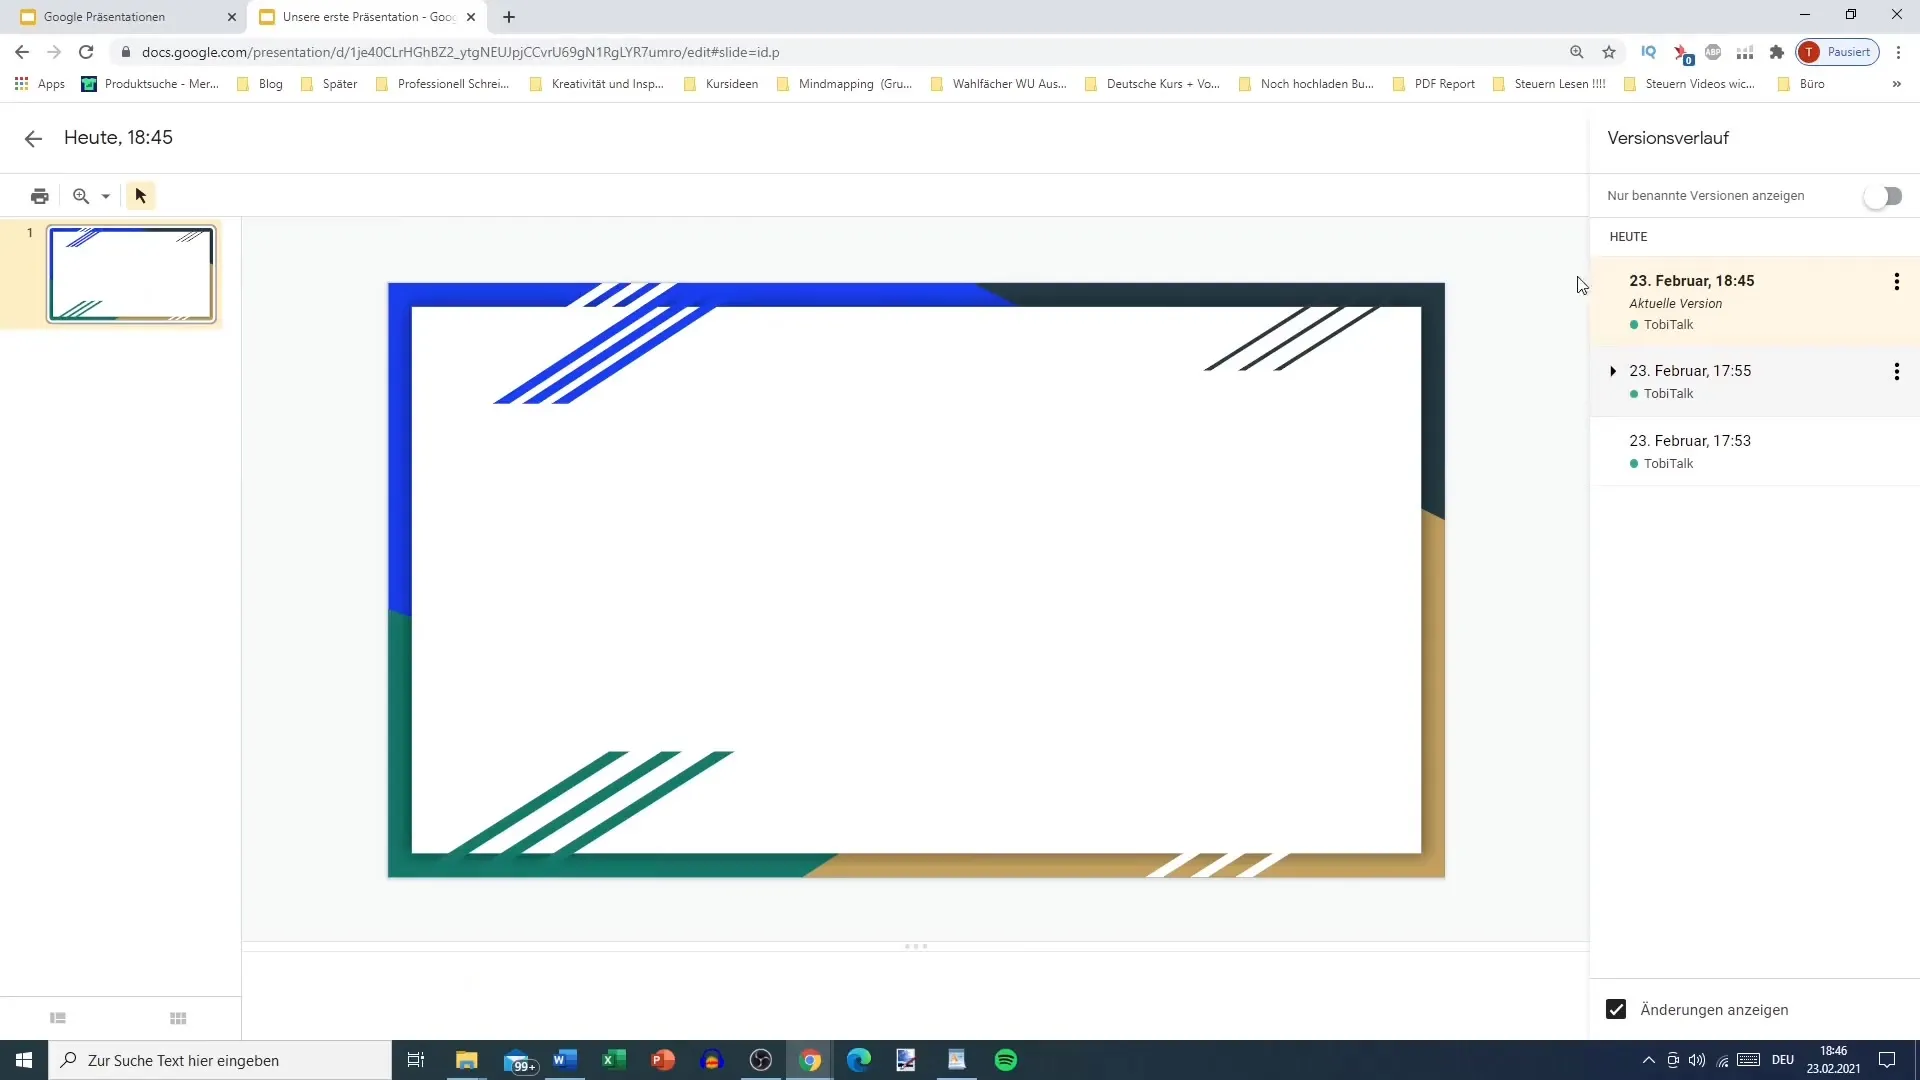The width and height of the screenshot is (1920, 1080).
Task: Bookmark this page with star icon
Action: coord(1609,52)
